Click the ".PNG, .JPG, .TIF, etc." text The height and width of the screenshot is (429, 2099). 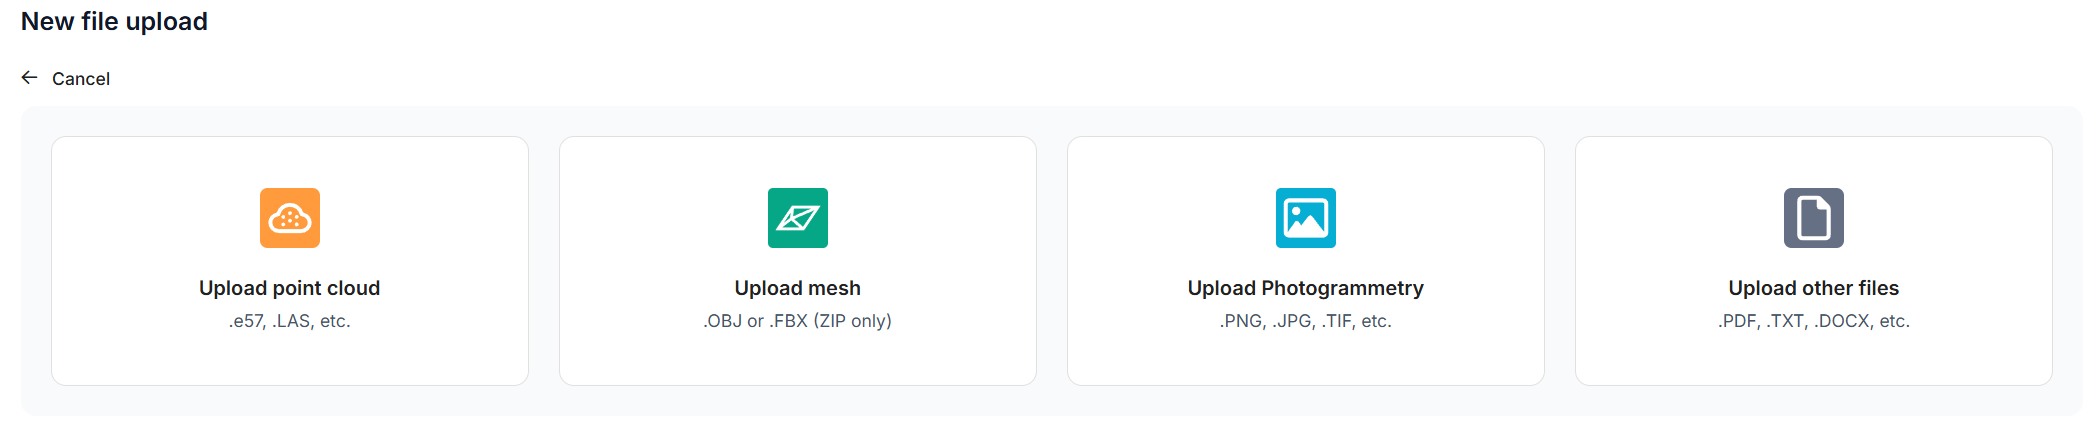[x=1306, y=321]
